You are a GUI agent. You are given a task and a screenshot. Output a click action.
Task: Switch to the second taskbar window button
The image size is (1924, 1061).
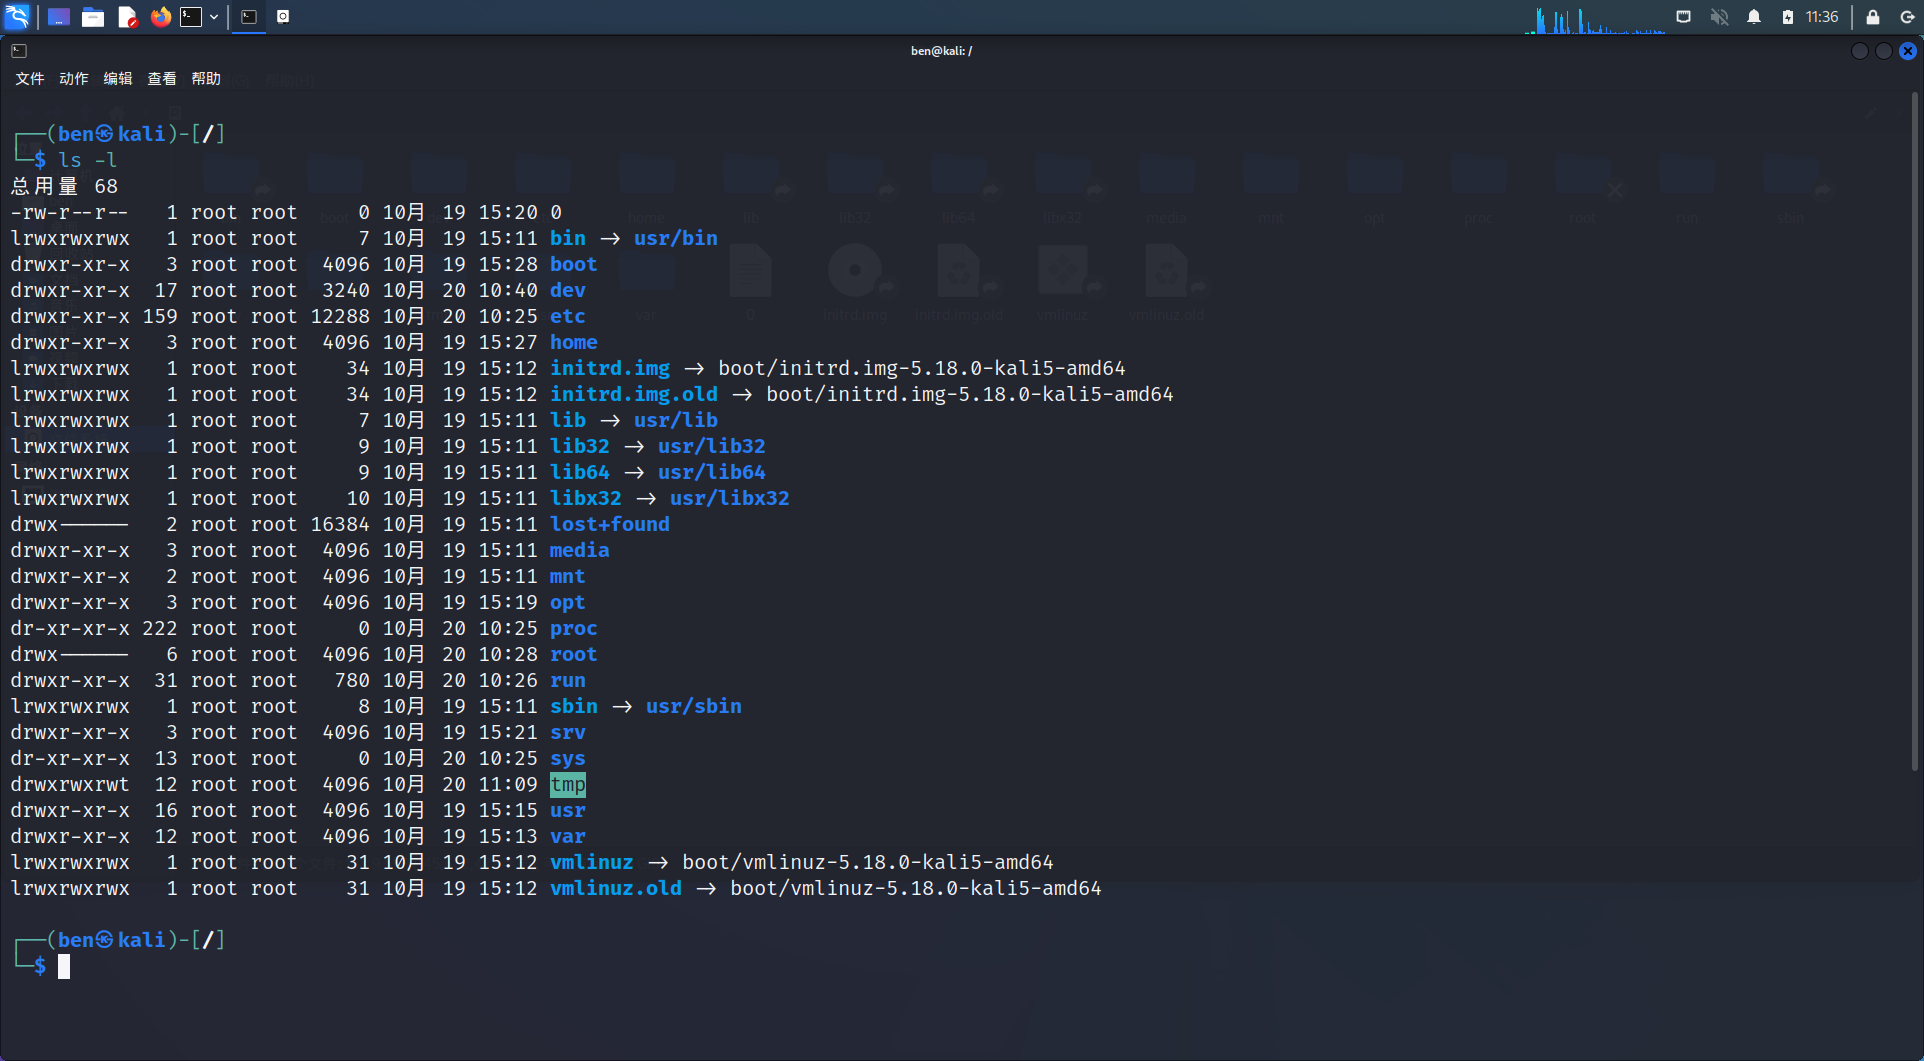(283, 17)
